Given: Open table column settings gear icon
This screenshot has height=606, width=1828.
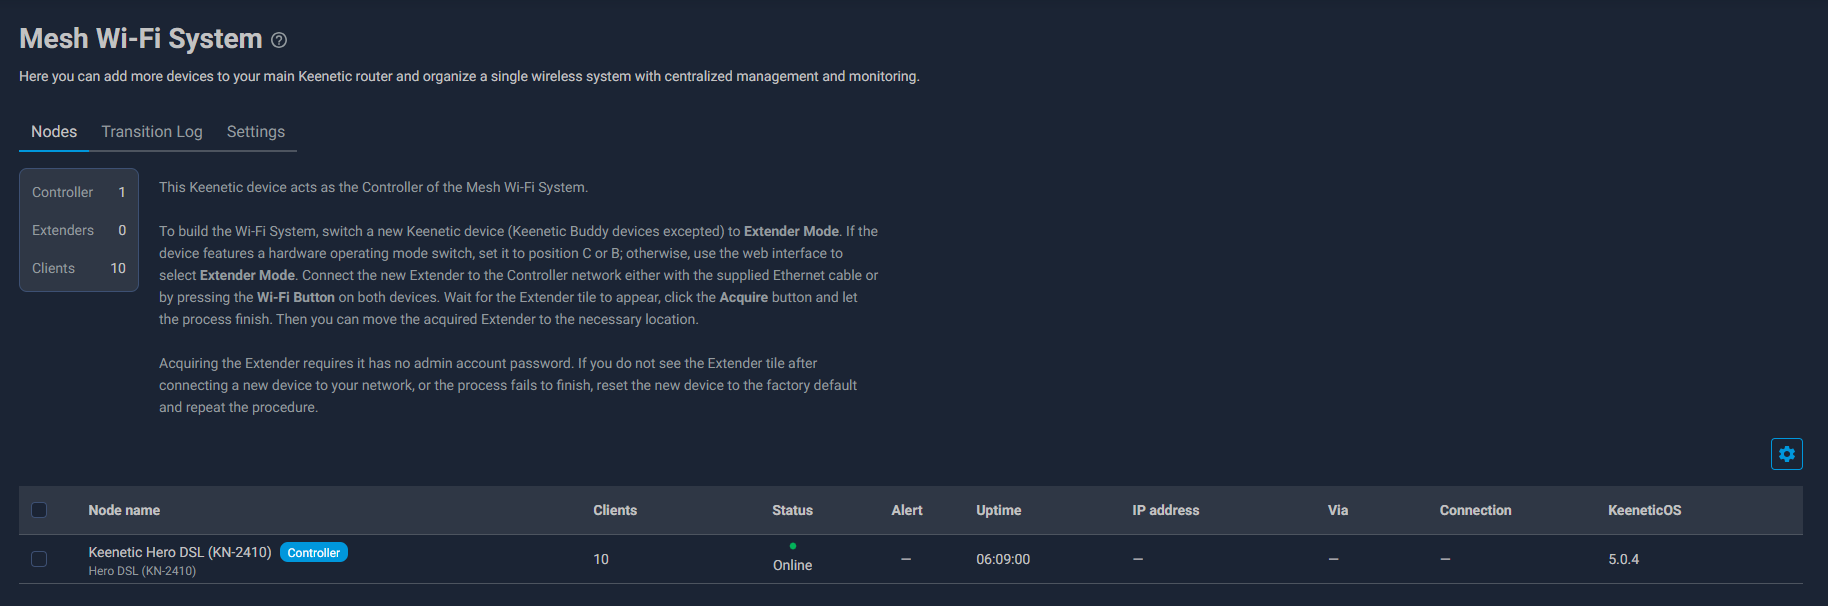Looking at the screenshot, I should [x=1786, y=454].
